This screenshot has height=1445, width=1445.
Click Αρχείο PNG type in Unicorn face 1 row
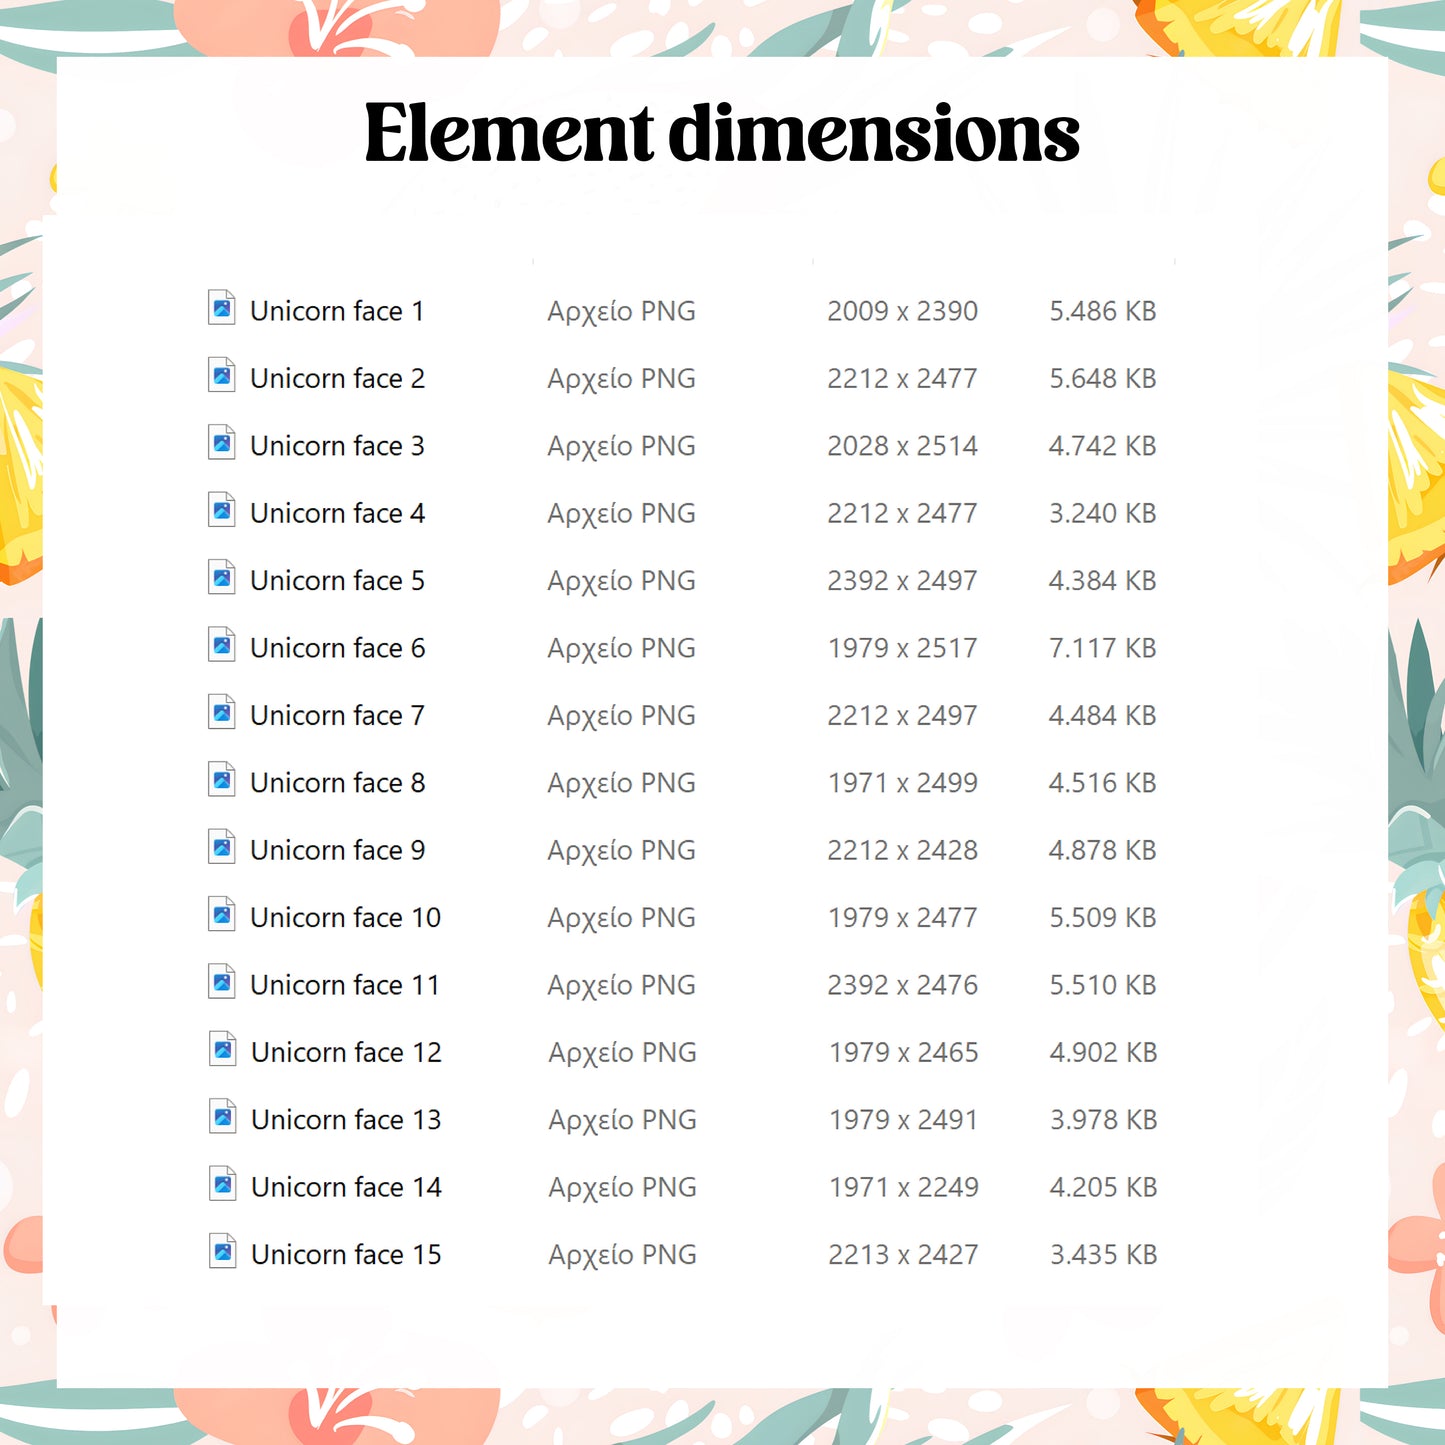[621, 312]
